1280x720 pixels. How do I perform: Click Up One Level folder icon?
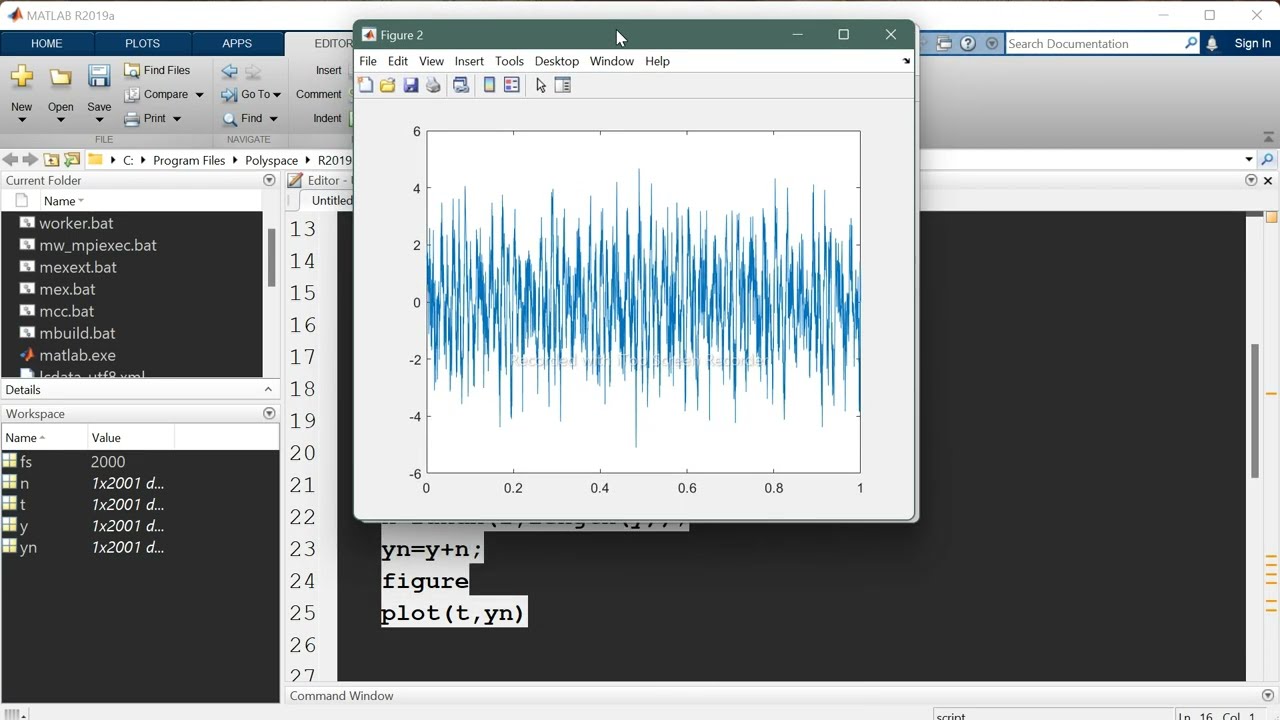[x=51, y=160]
